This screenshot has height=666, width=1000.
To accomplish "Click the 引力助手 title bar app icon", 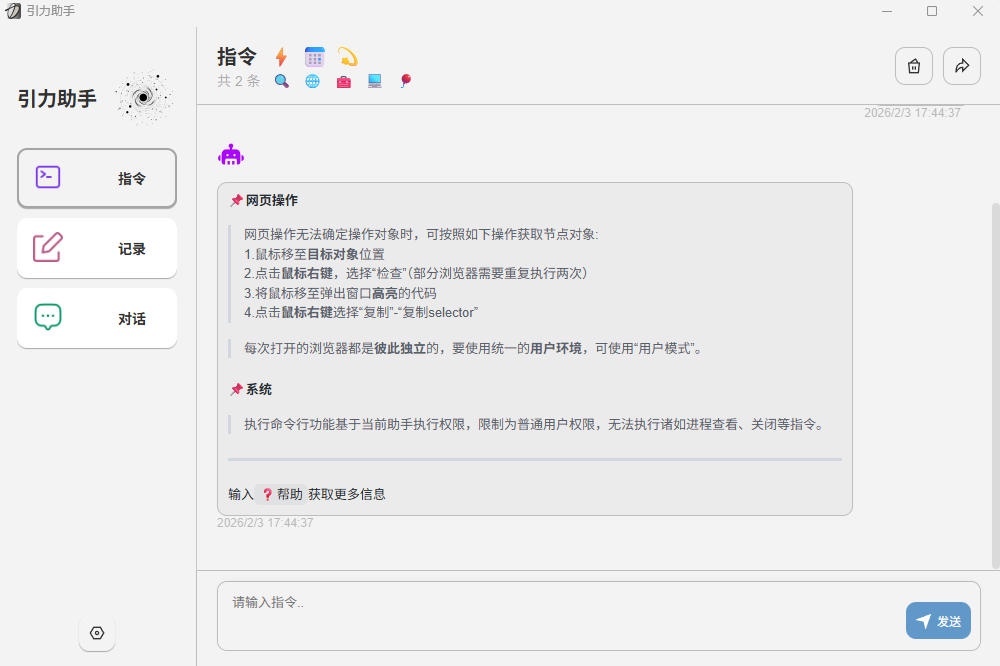I will tap(13, 11).
